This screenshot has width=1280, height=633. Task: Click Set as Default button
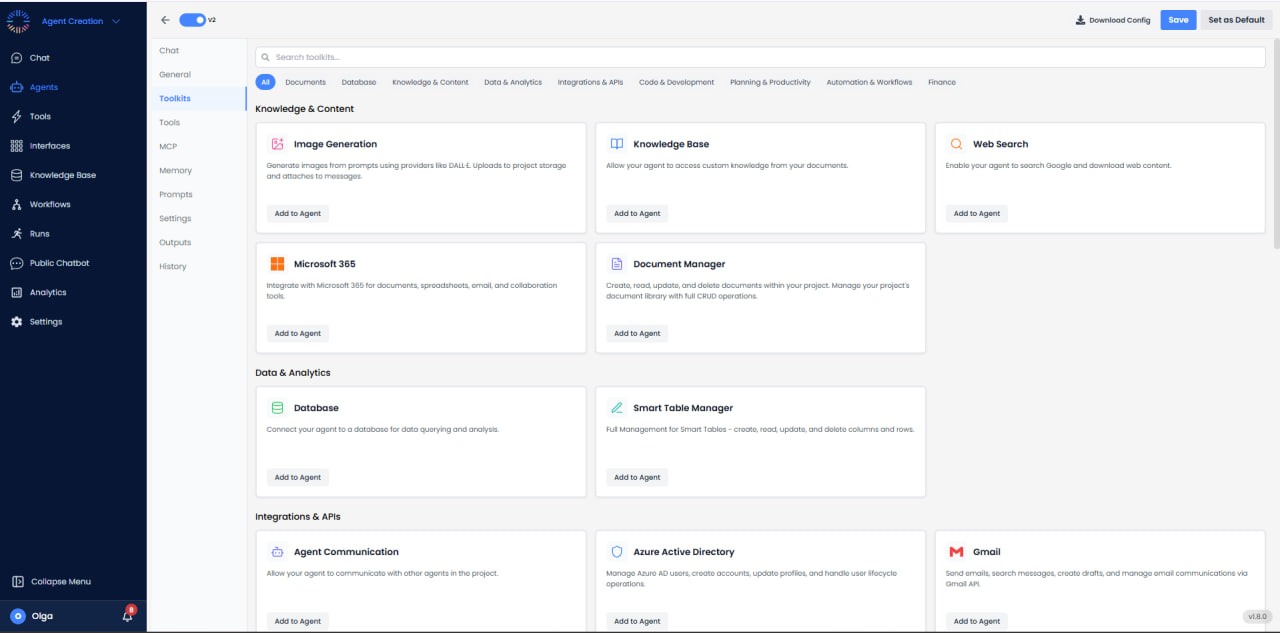1236,20
